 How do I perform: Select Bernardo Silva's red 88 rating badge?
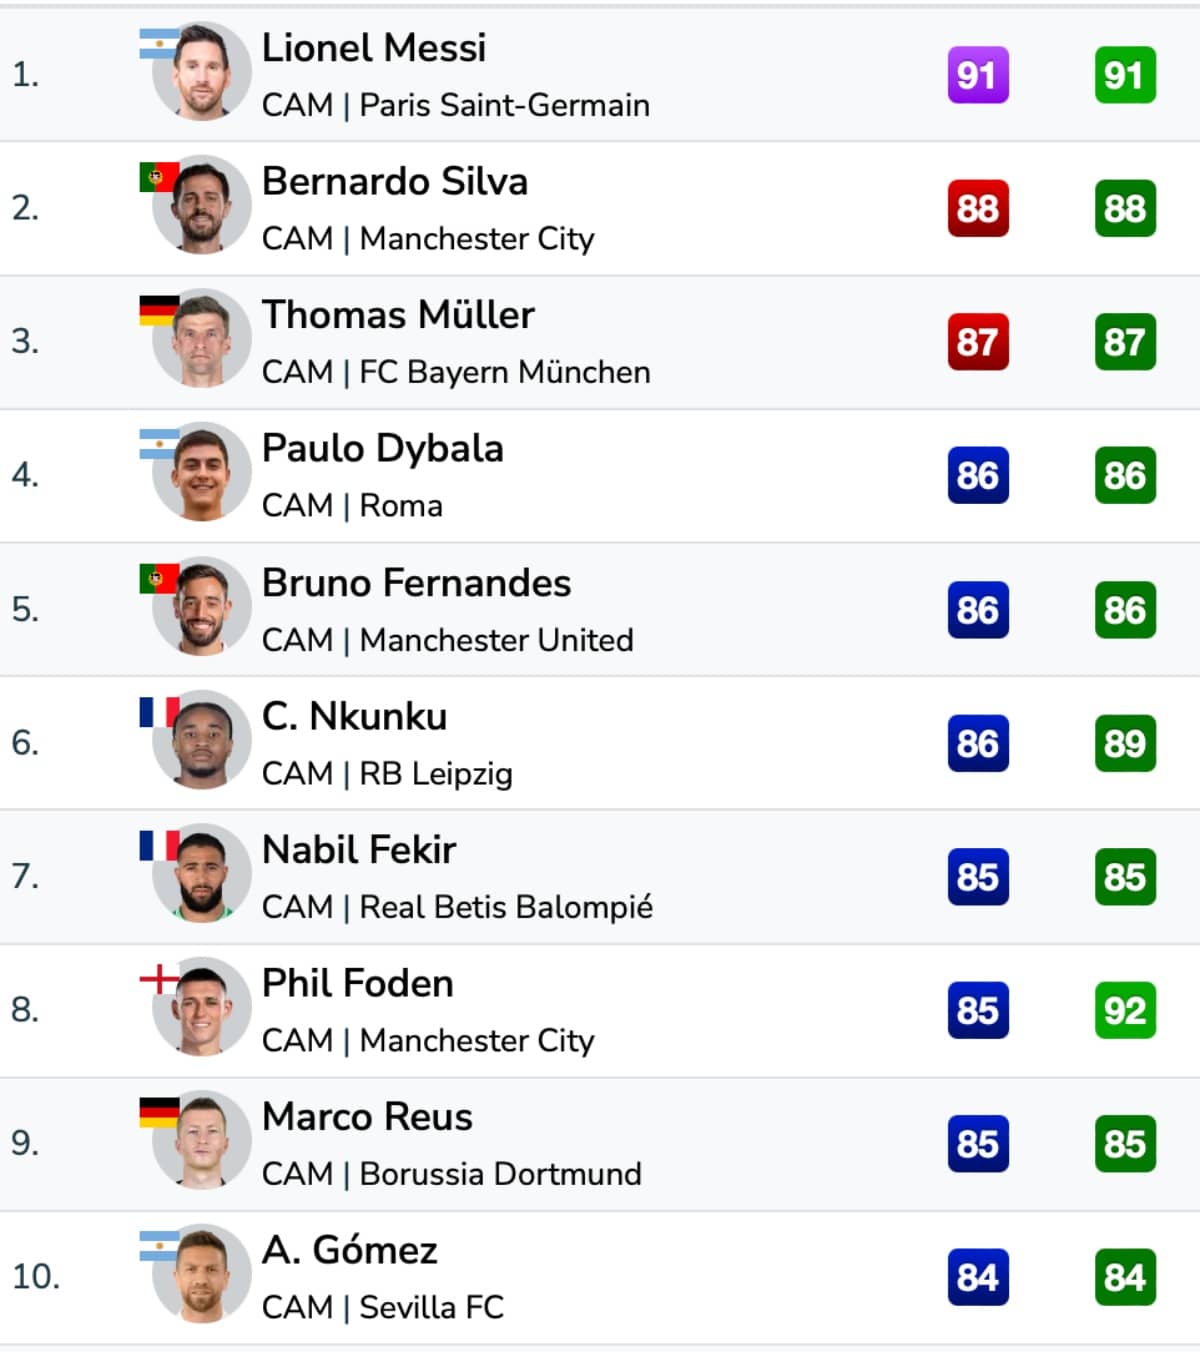(x=978, y=208)
